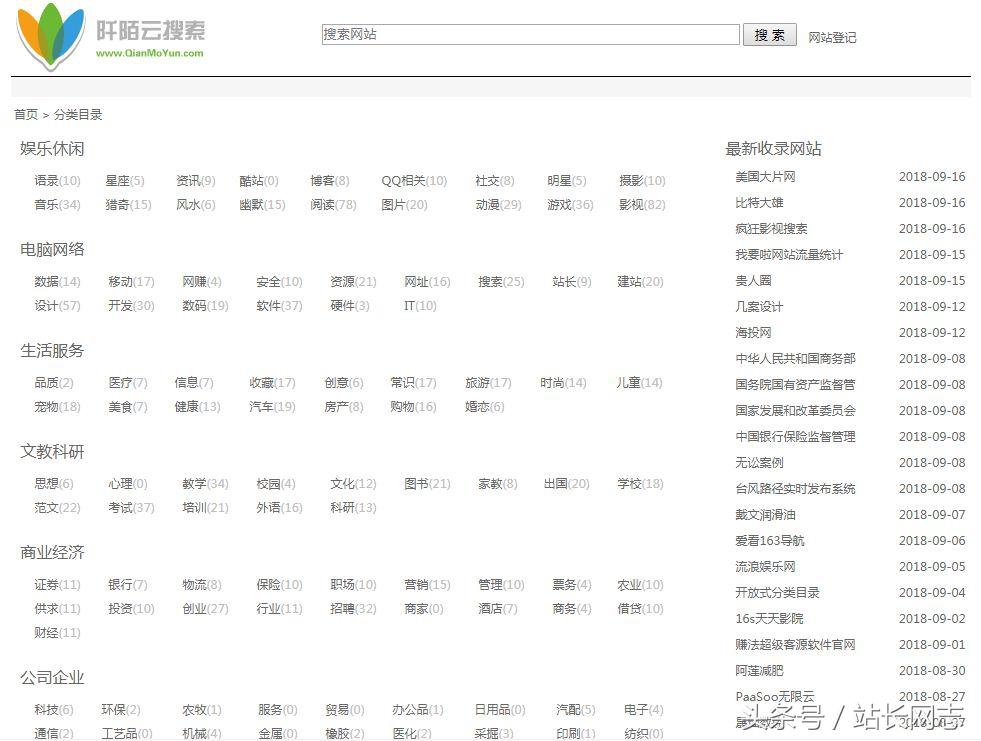Open 考试(37) category
The height and width of the screenshot is (741, 981).
131,508
